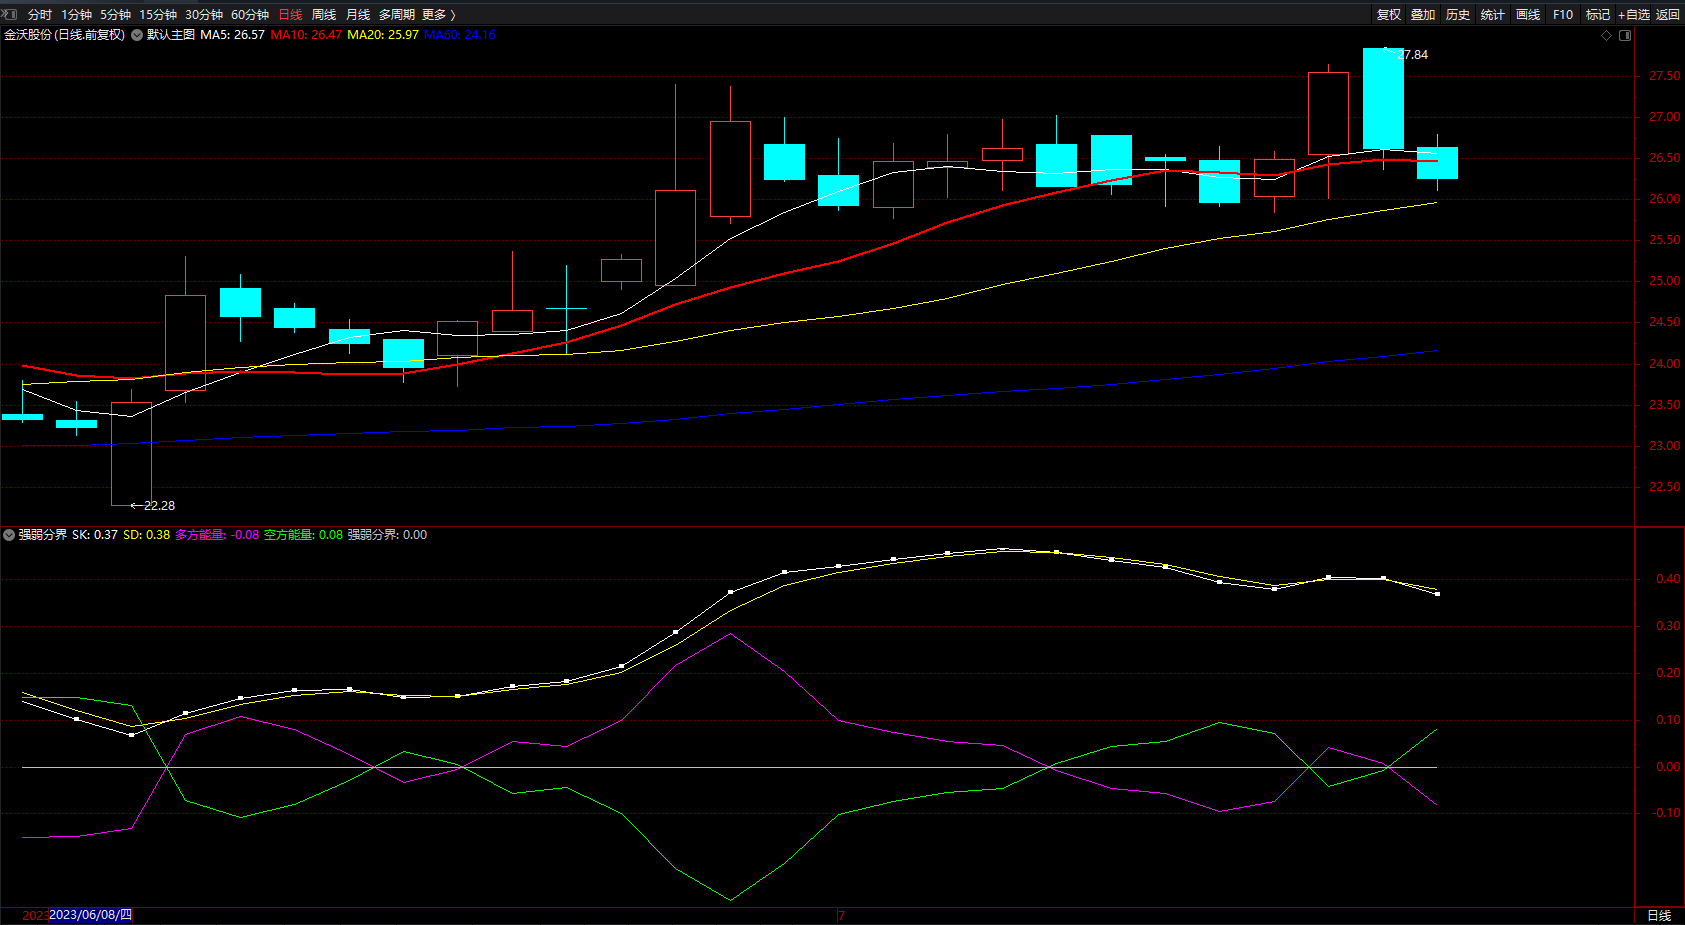Click the 统计 statistics button
Image resolution: width=1685 pixels, height=925 pixels.
coord(1493,14)
